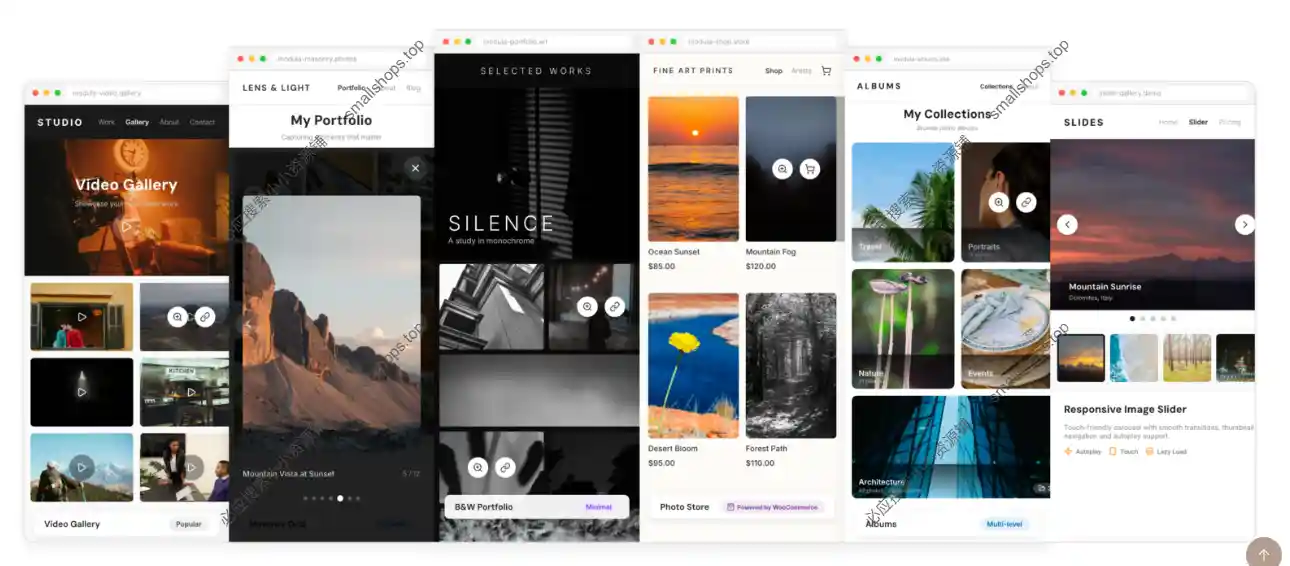1290x566 pixels.
Task: Click the Powered by WooCommerce badge
Action: click(x=772, y=507)
